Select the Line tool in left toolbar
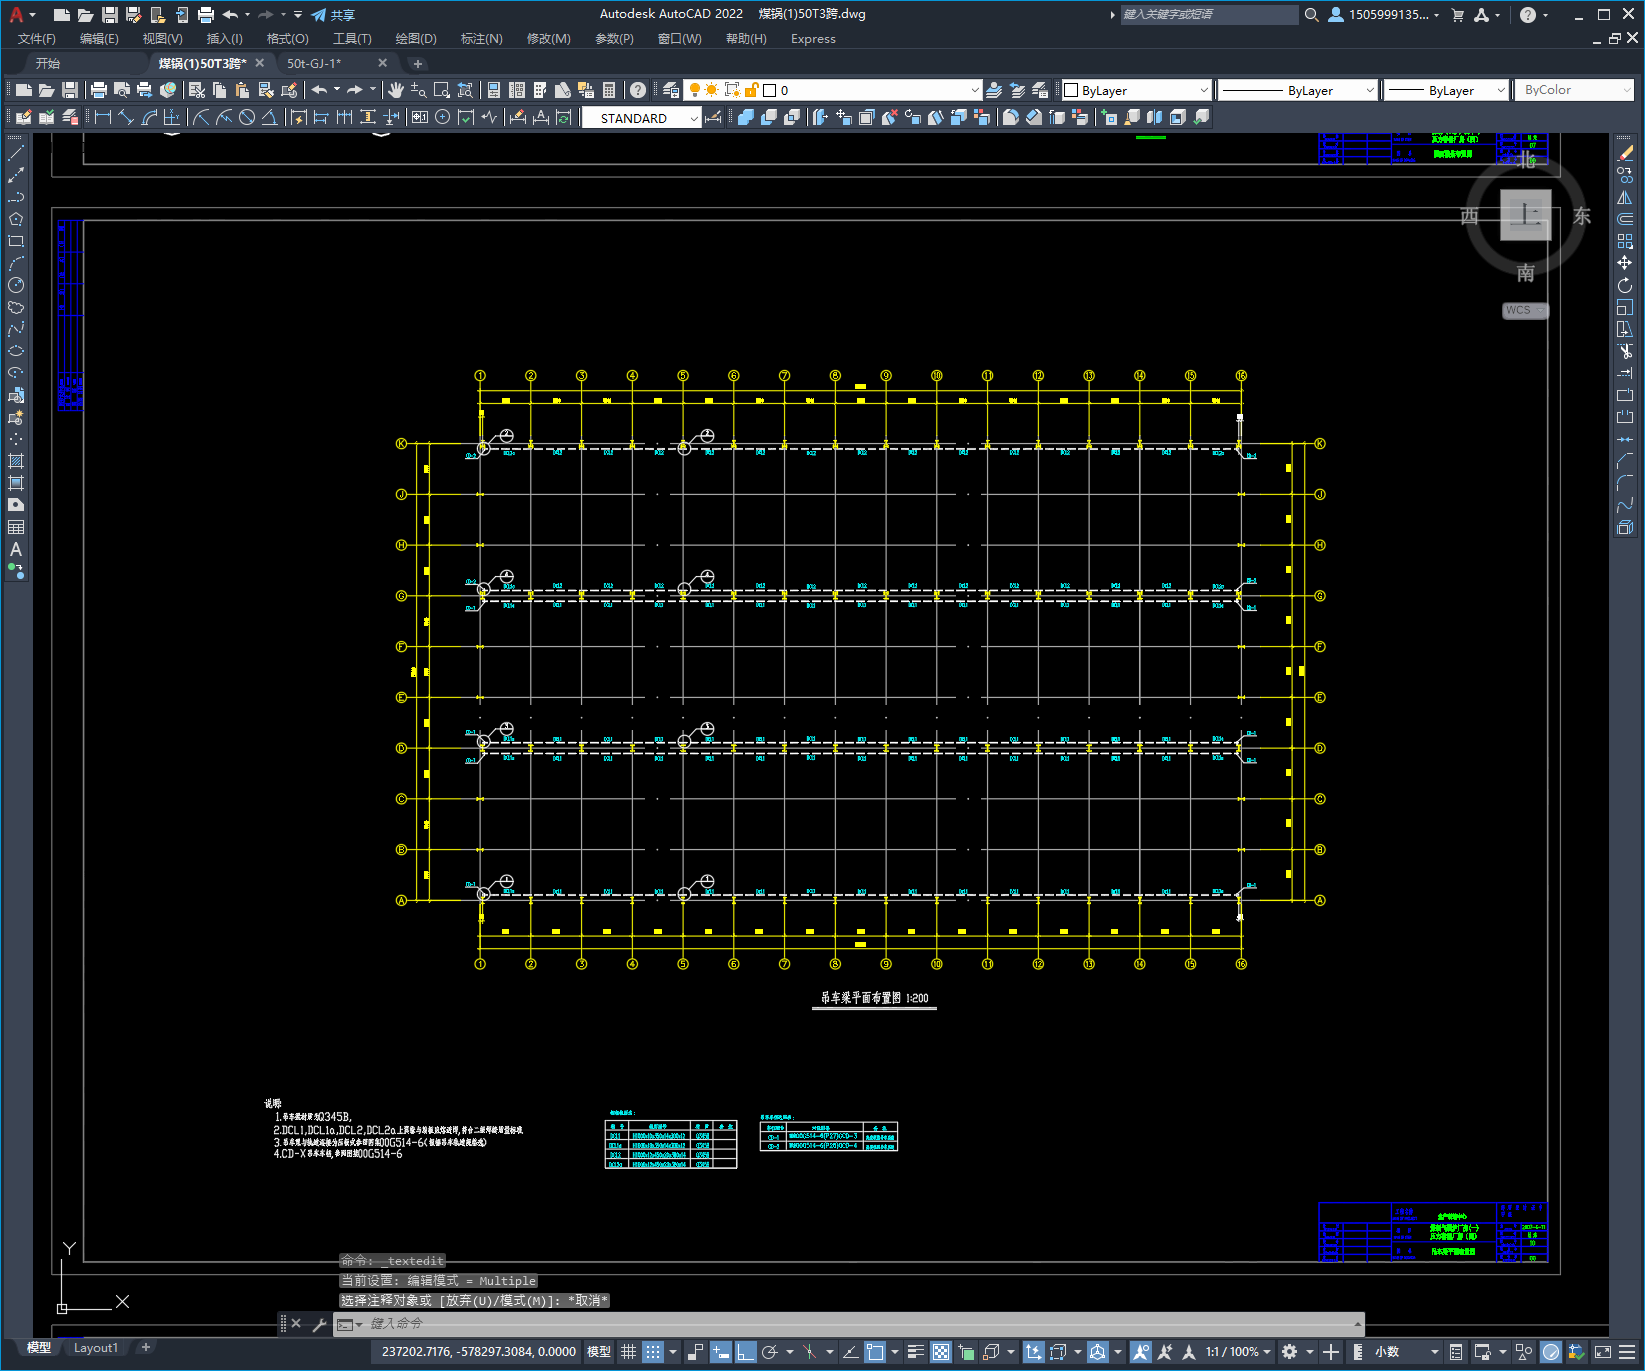 [16, 153]
